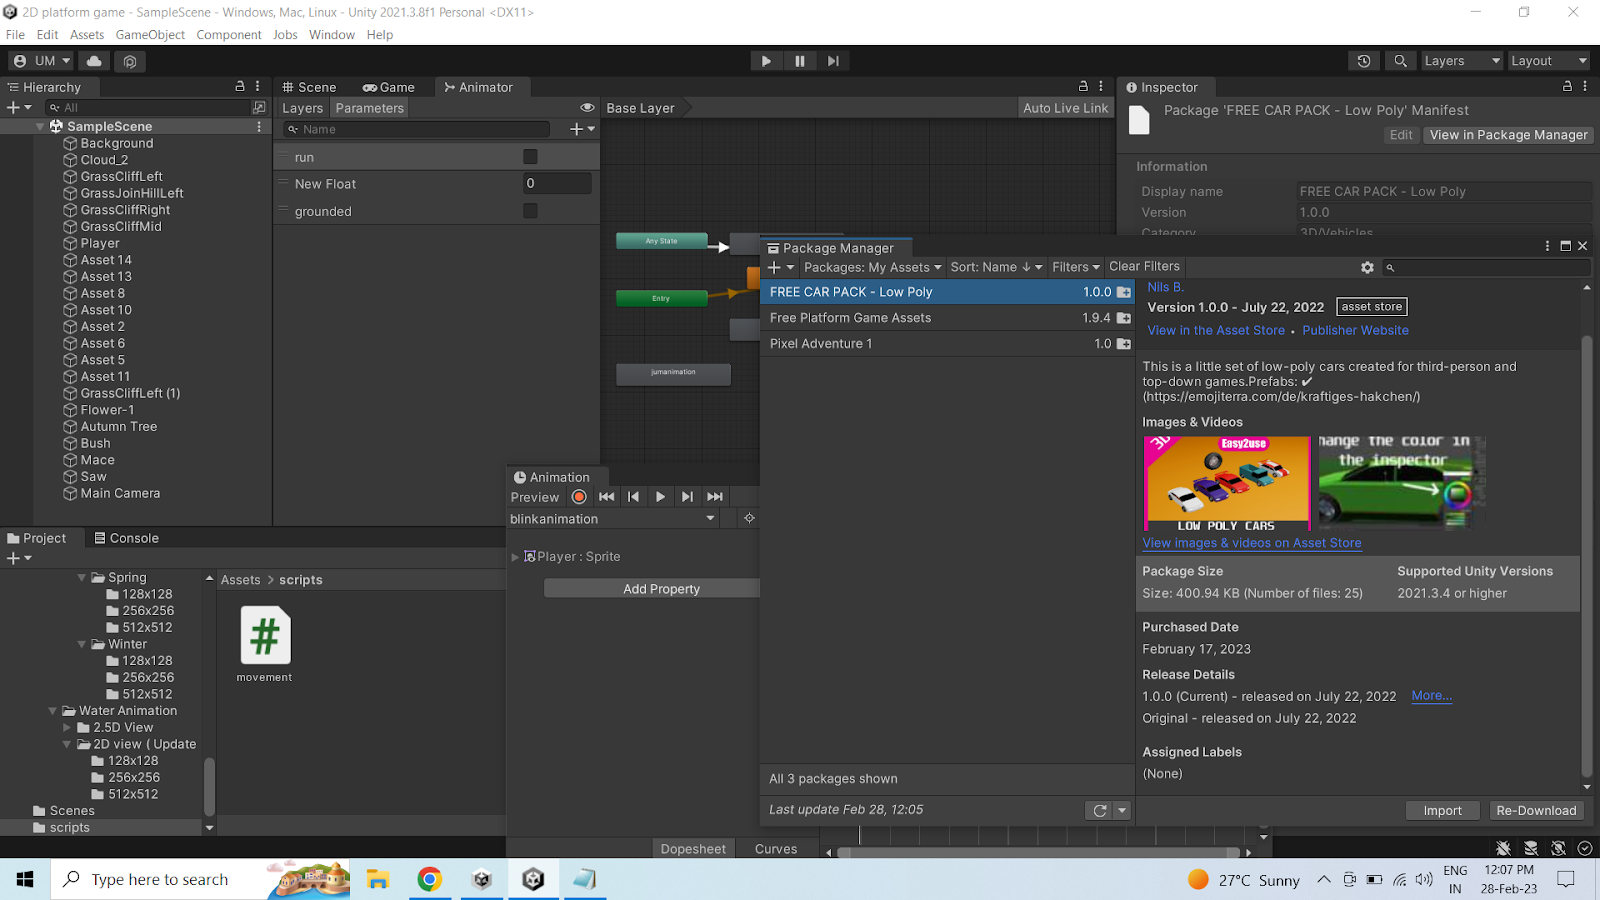Play the blinkanimation clip preview

click(660, 497)
